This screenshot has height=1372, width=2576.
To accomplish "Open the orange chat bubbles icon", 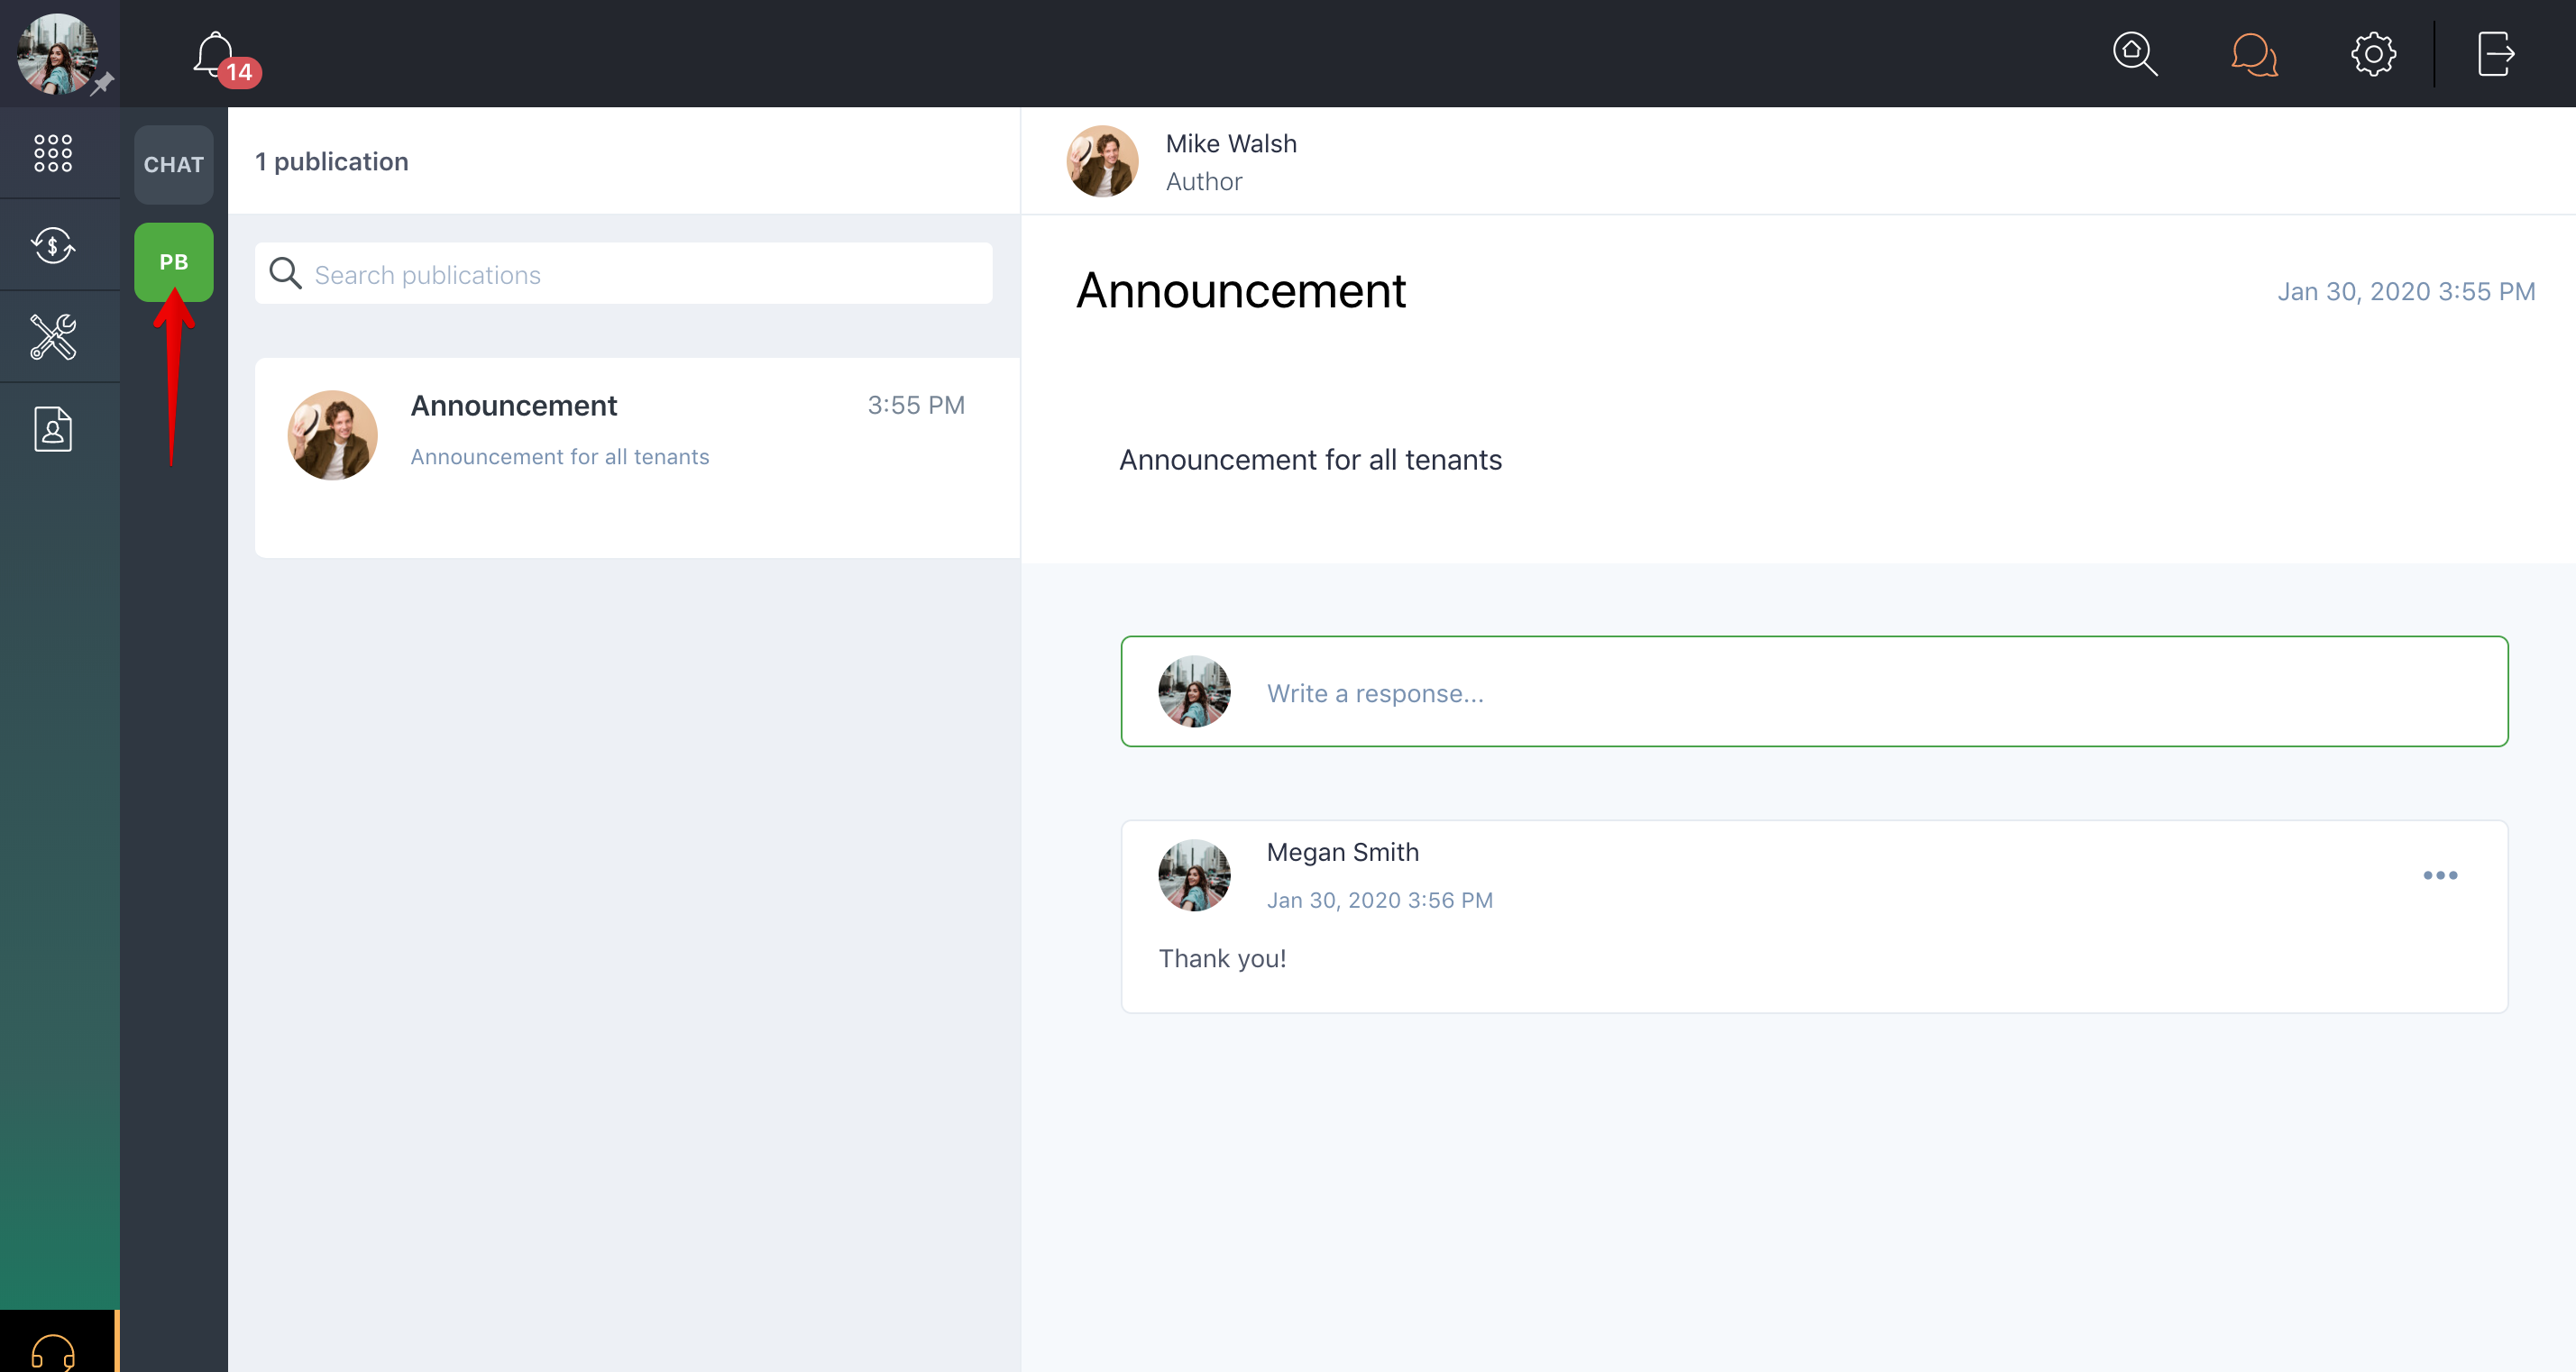I will [2254, 54].
